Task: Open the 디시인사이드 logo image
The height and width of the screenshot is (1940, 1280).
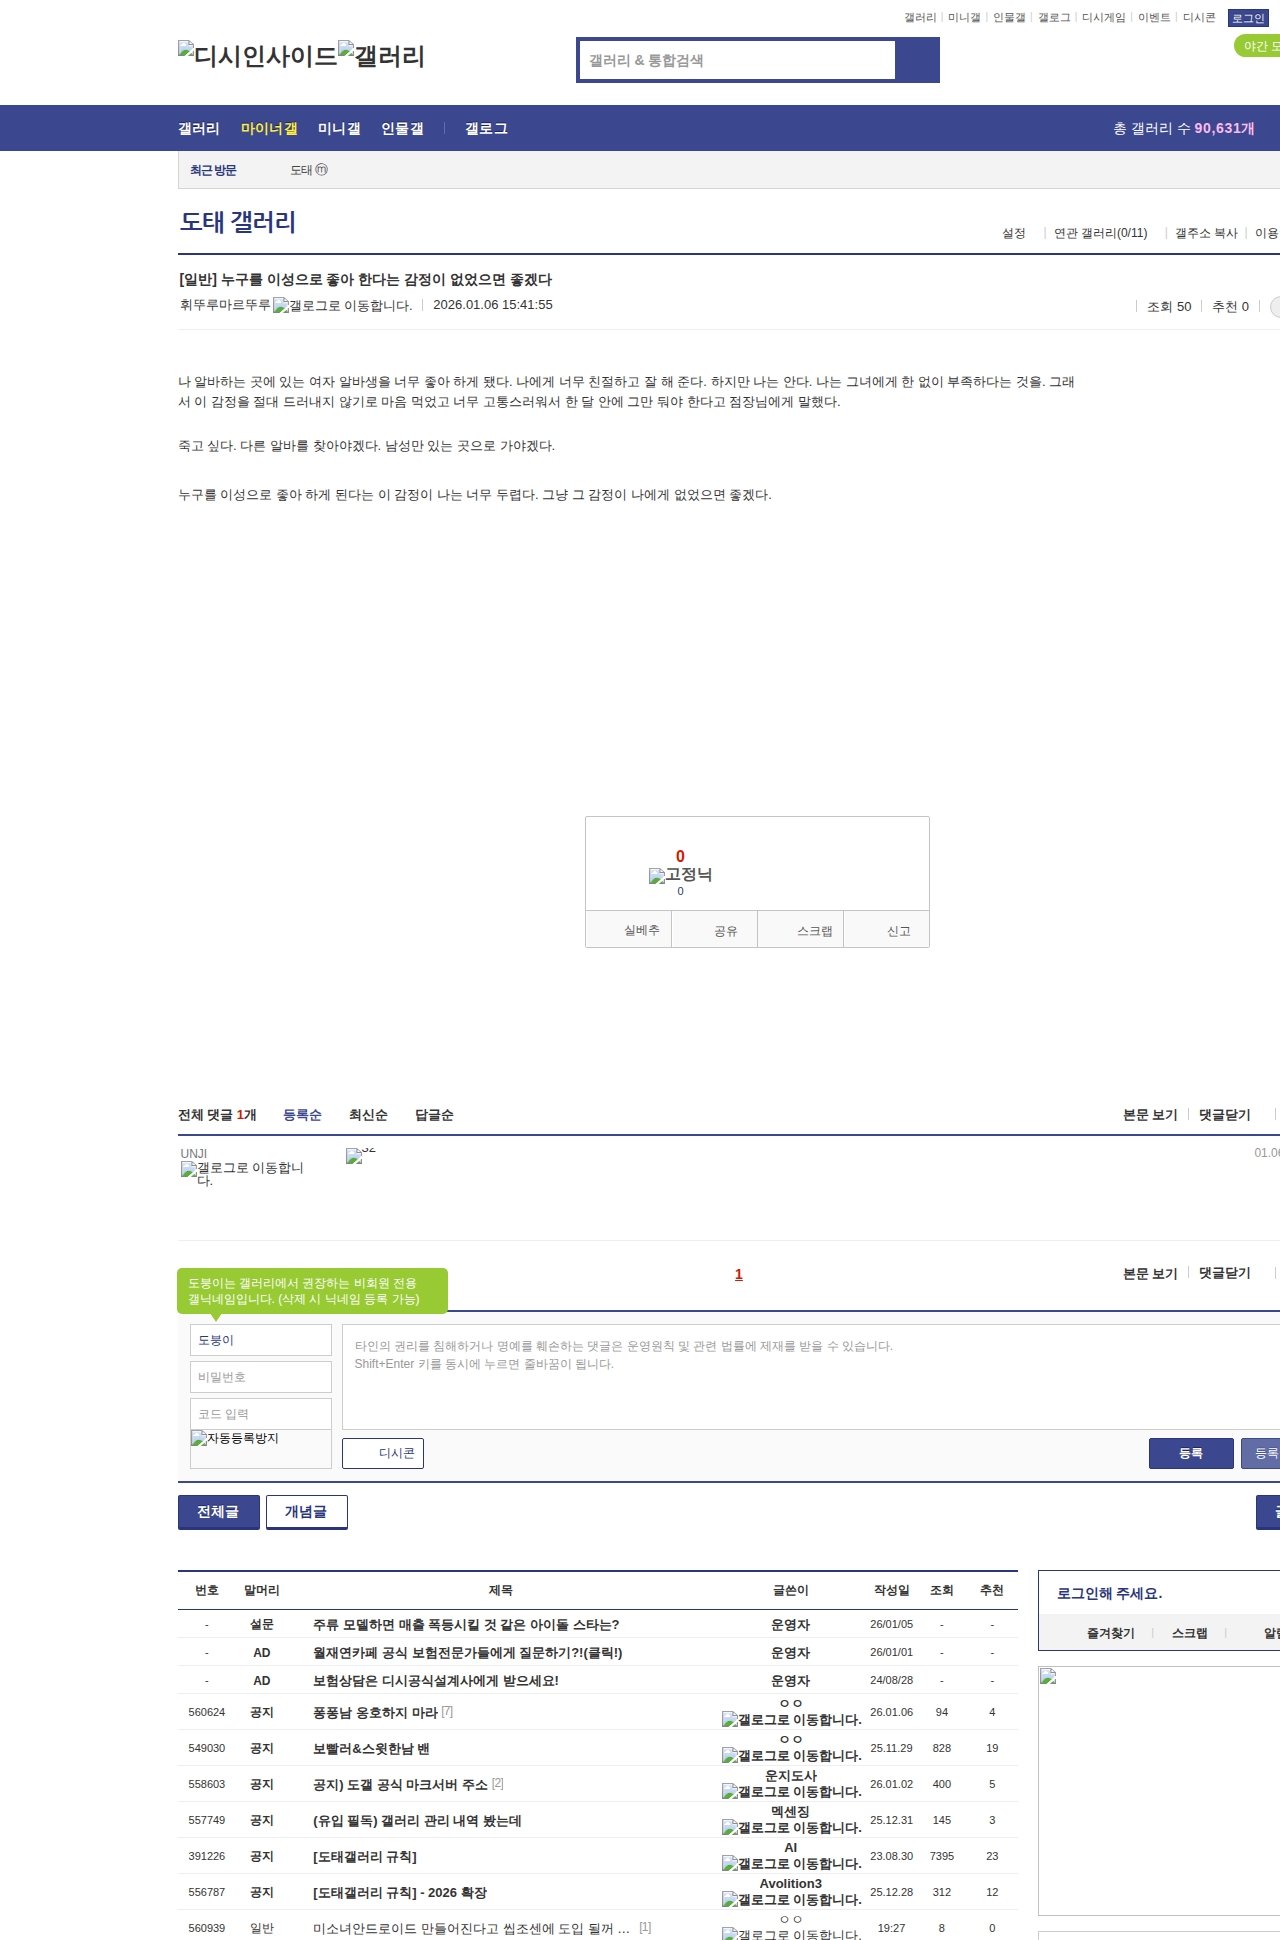Action: coord(258,55)
